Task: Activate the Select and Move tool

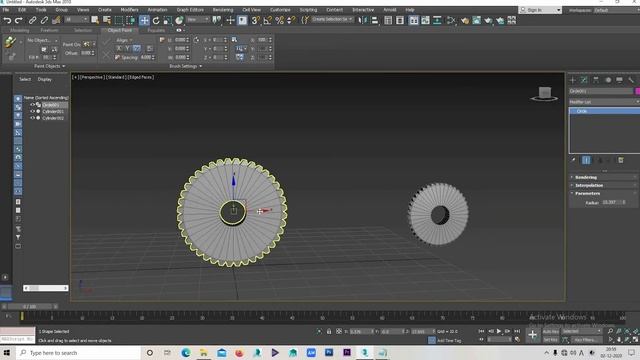Action: pyautogui.click(x=144, y=20)
